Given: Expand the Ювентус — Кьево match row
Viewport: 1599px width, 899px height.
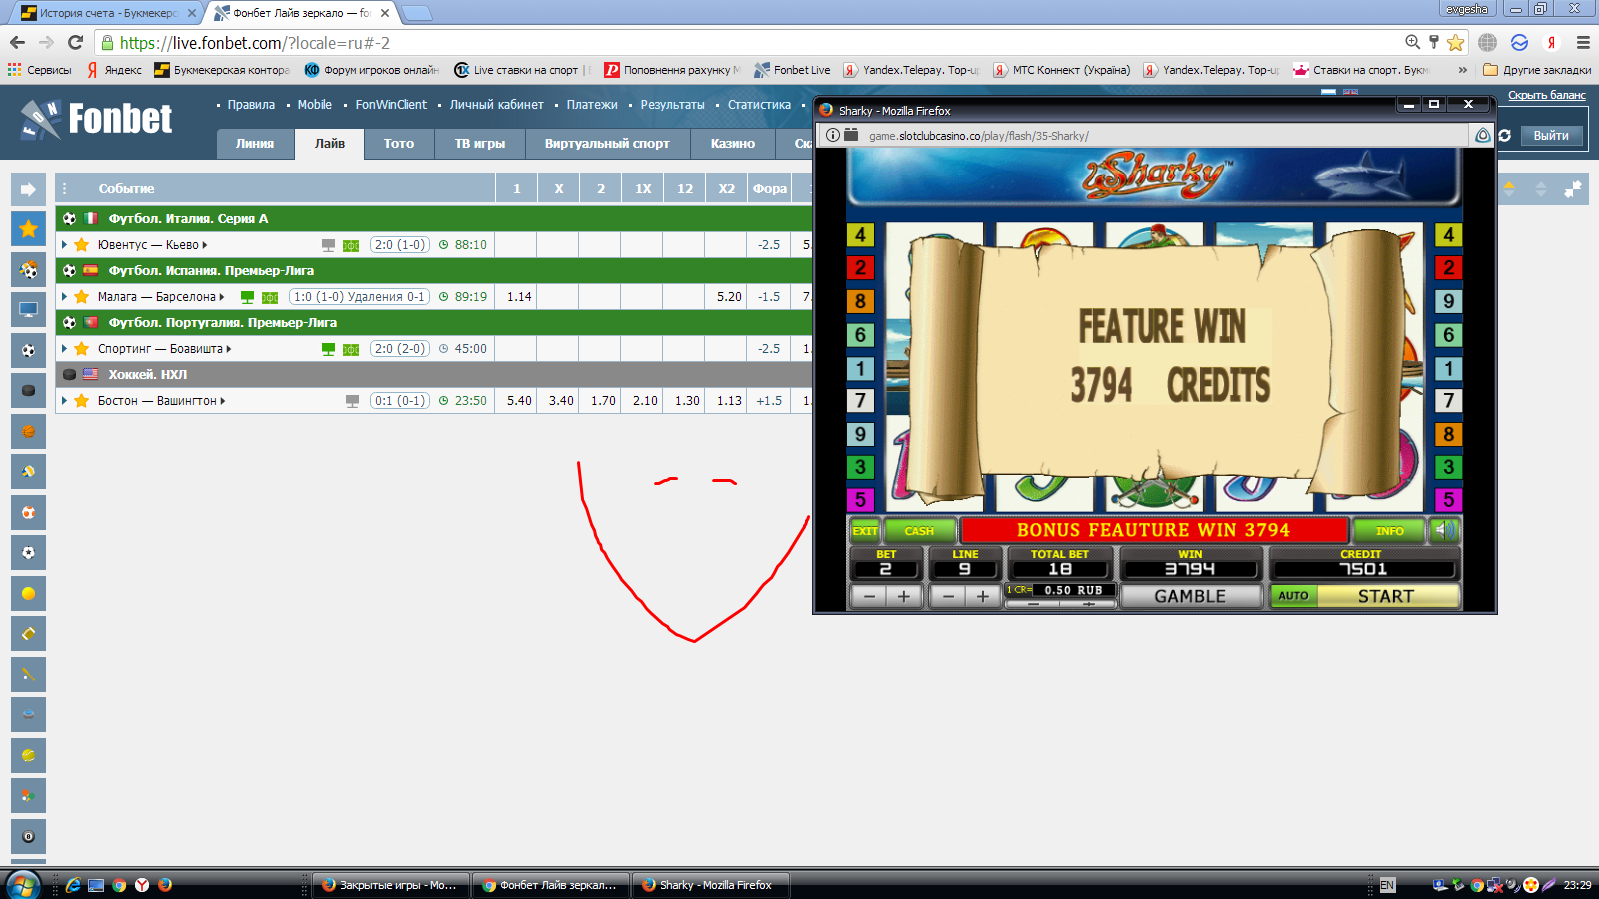Looking at the screenshot, I should 65,245.
